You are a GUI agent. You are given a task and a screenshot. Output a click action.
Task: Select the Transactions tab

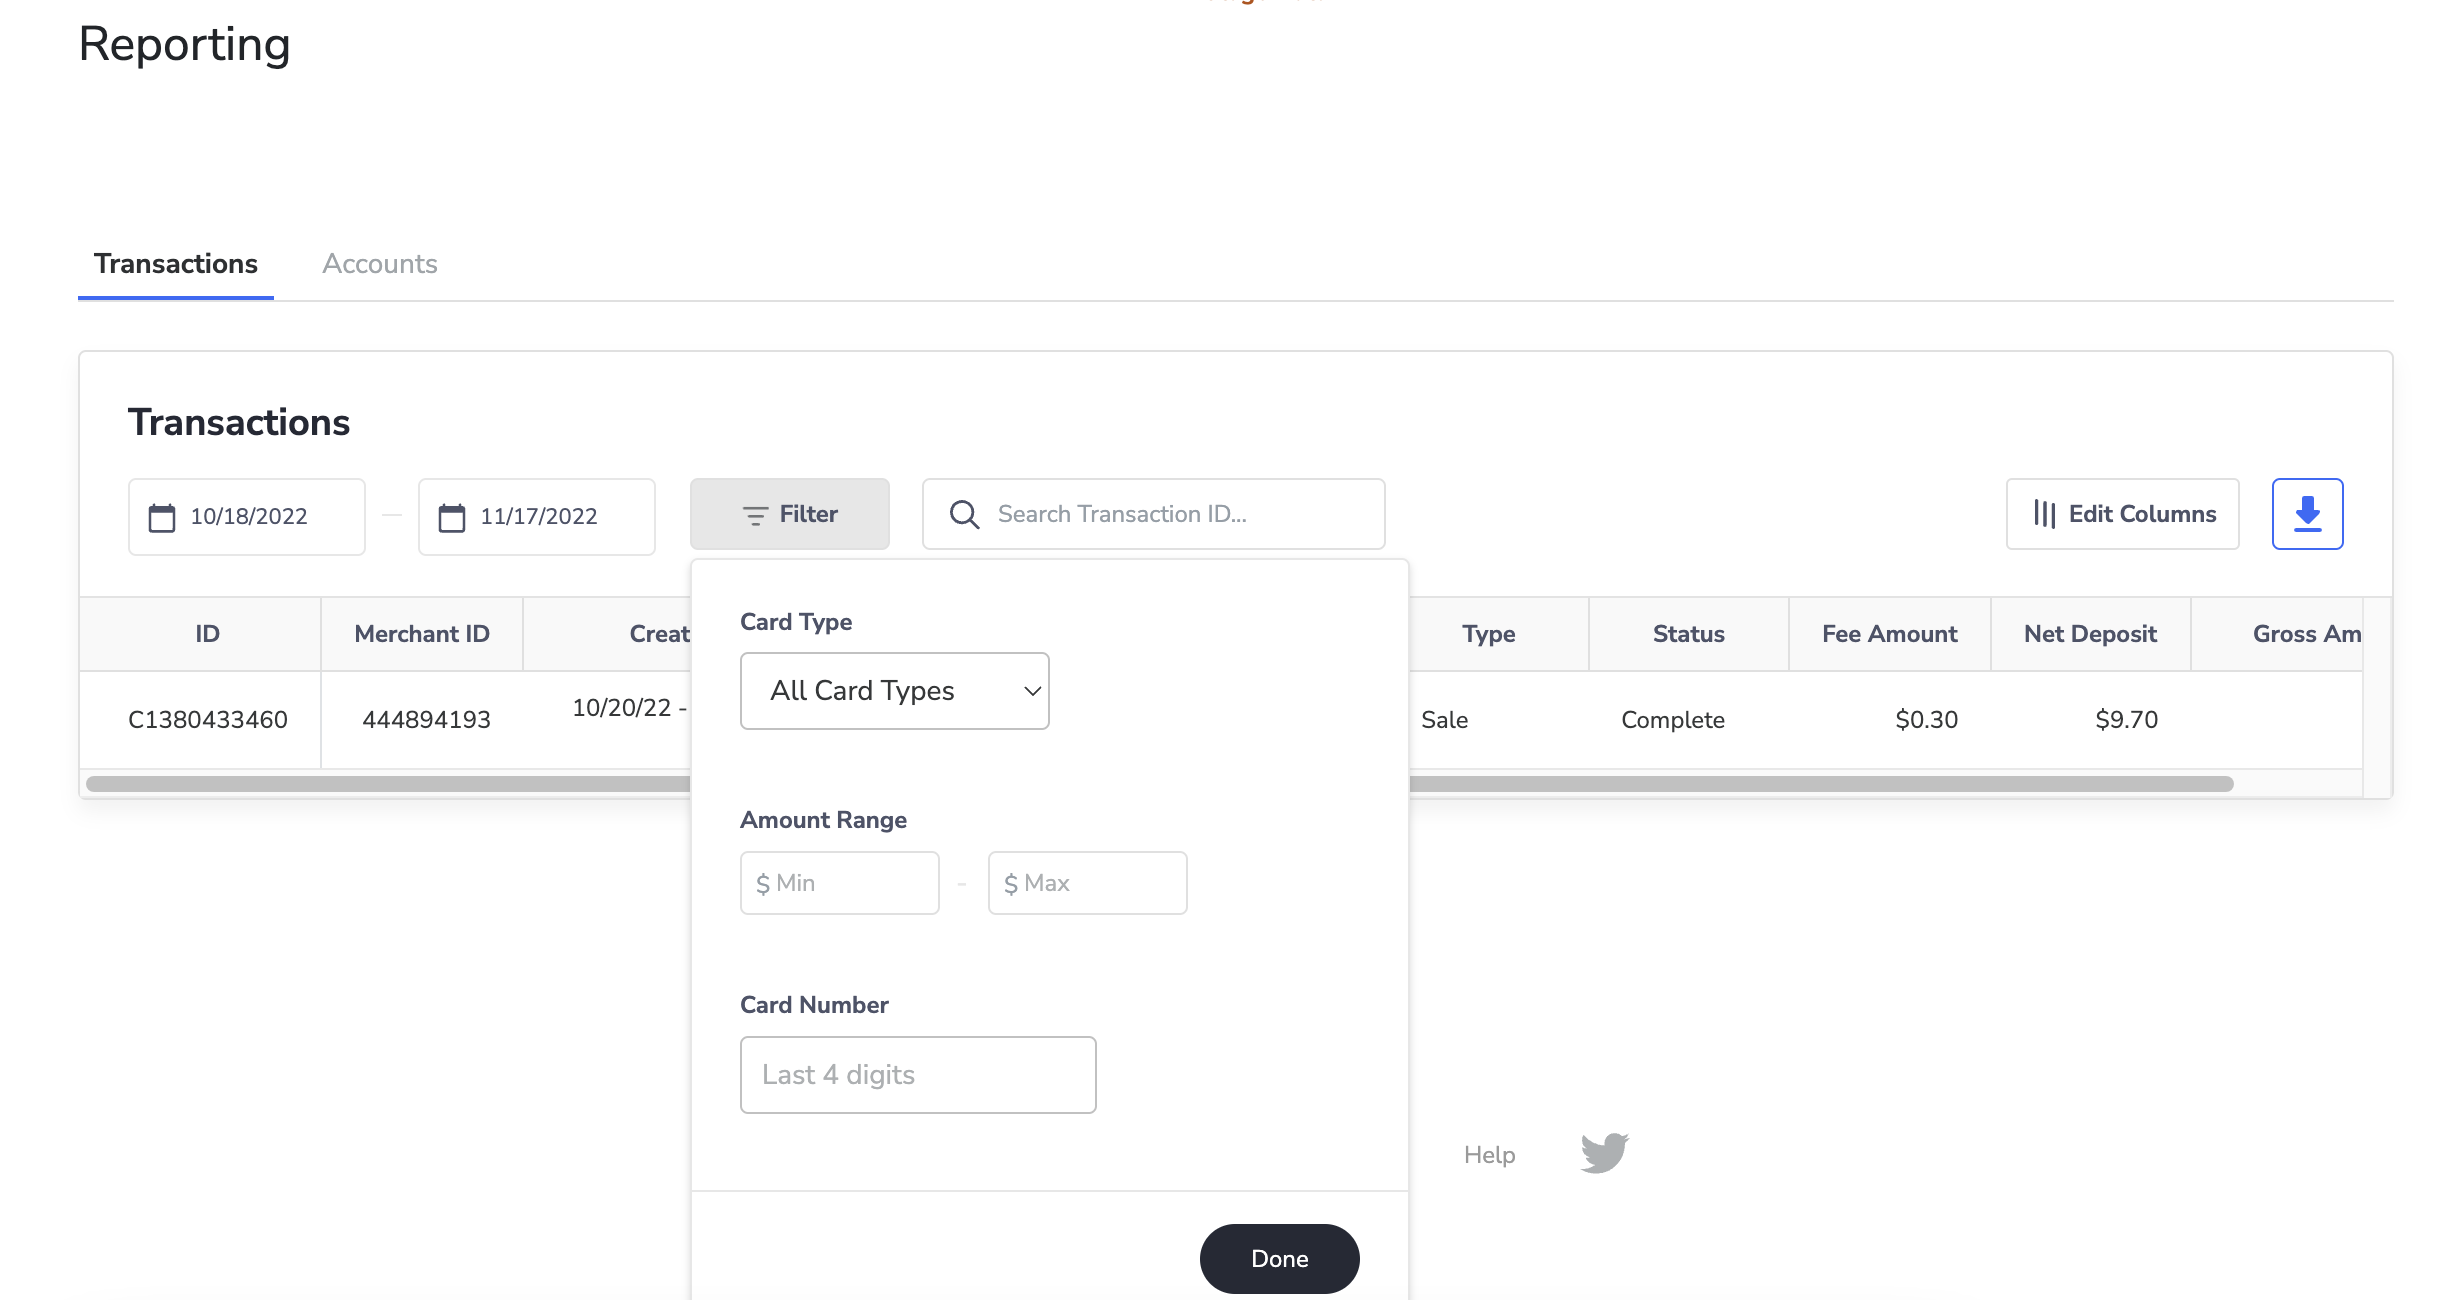176,264
